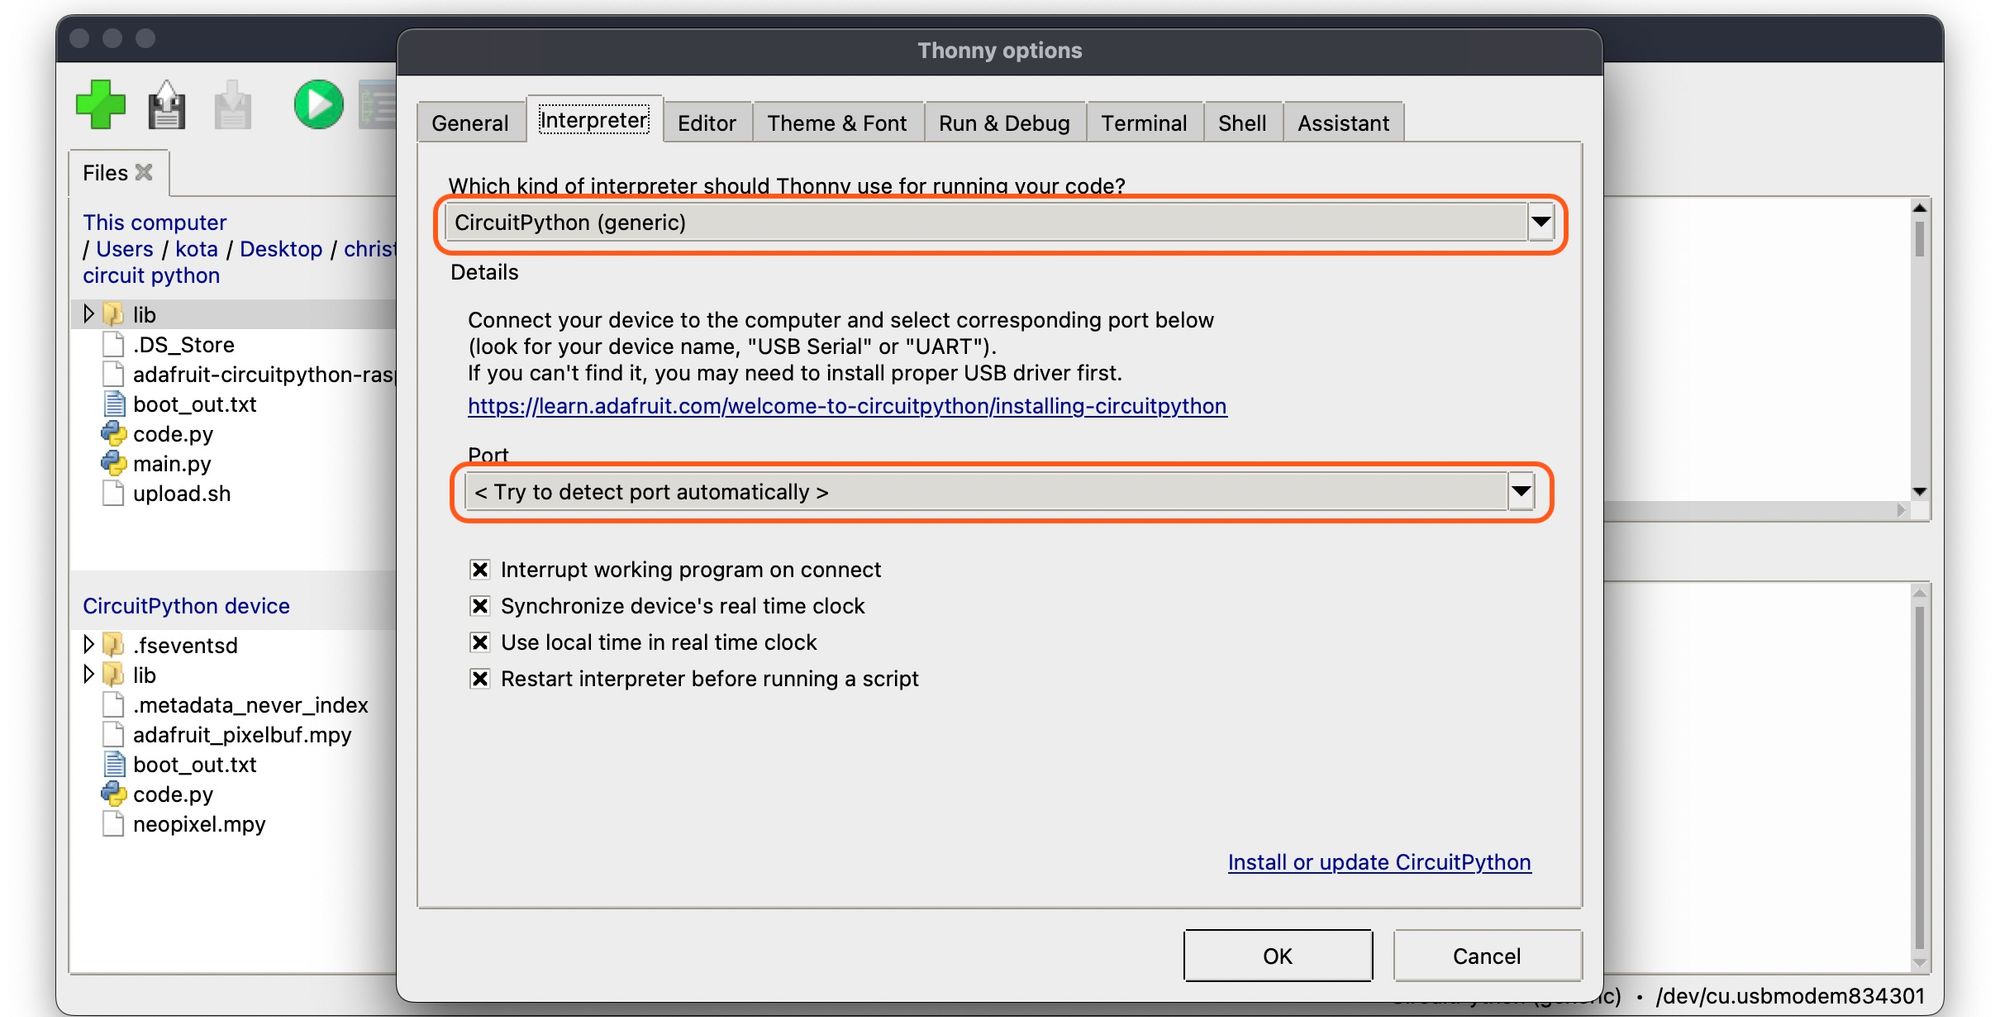Toggle Restart interpreter before running a script
The image size is (2000, 1017).
480,678
